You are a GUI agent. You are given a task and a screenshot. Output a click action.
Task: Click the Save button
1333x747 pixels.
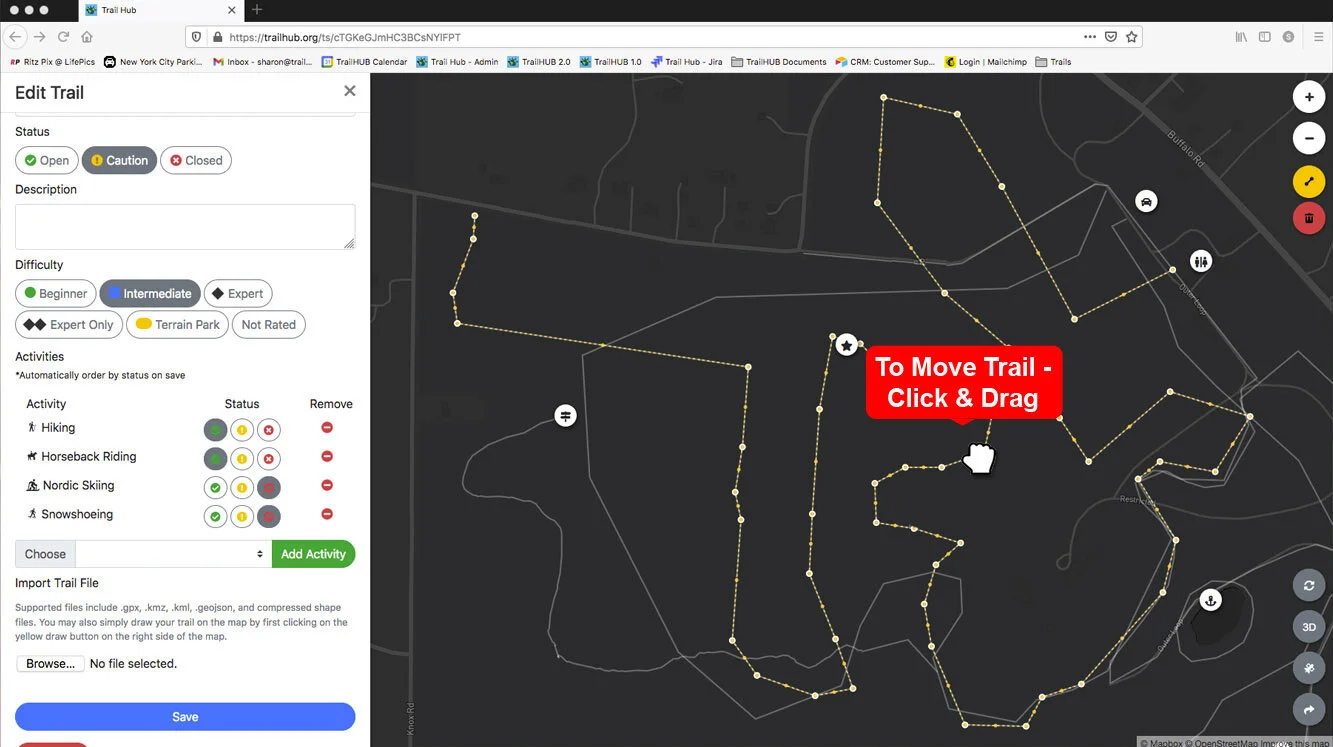coord(185,717)
